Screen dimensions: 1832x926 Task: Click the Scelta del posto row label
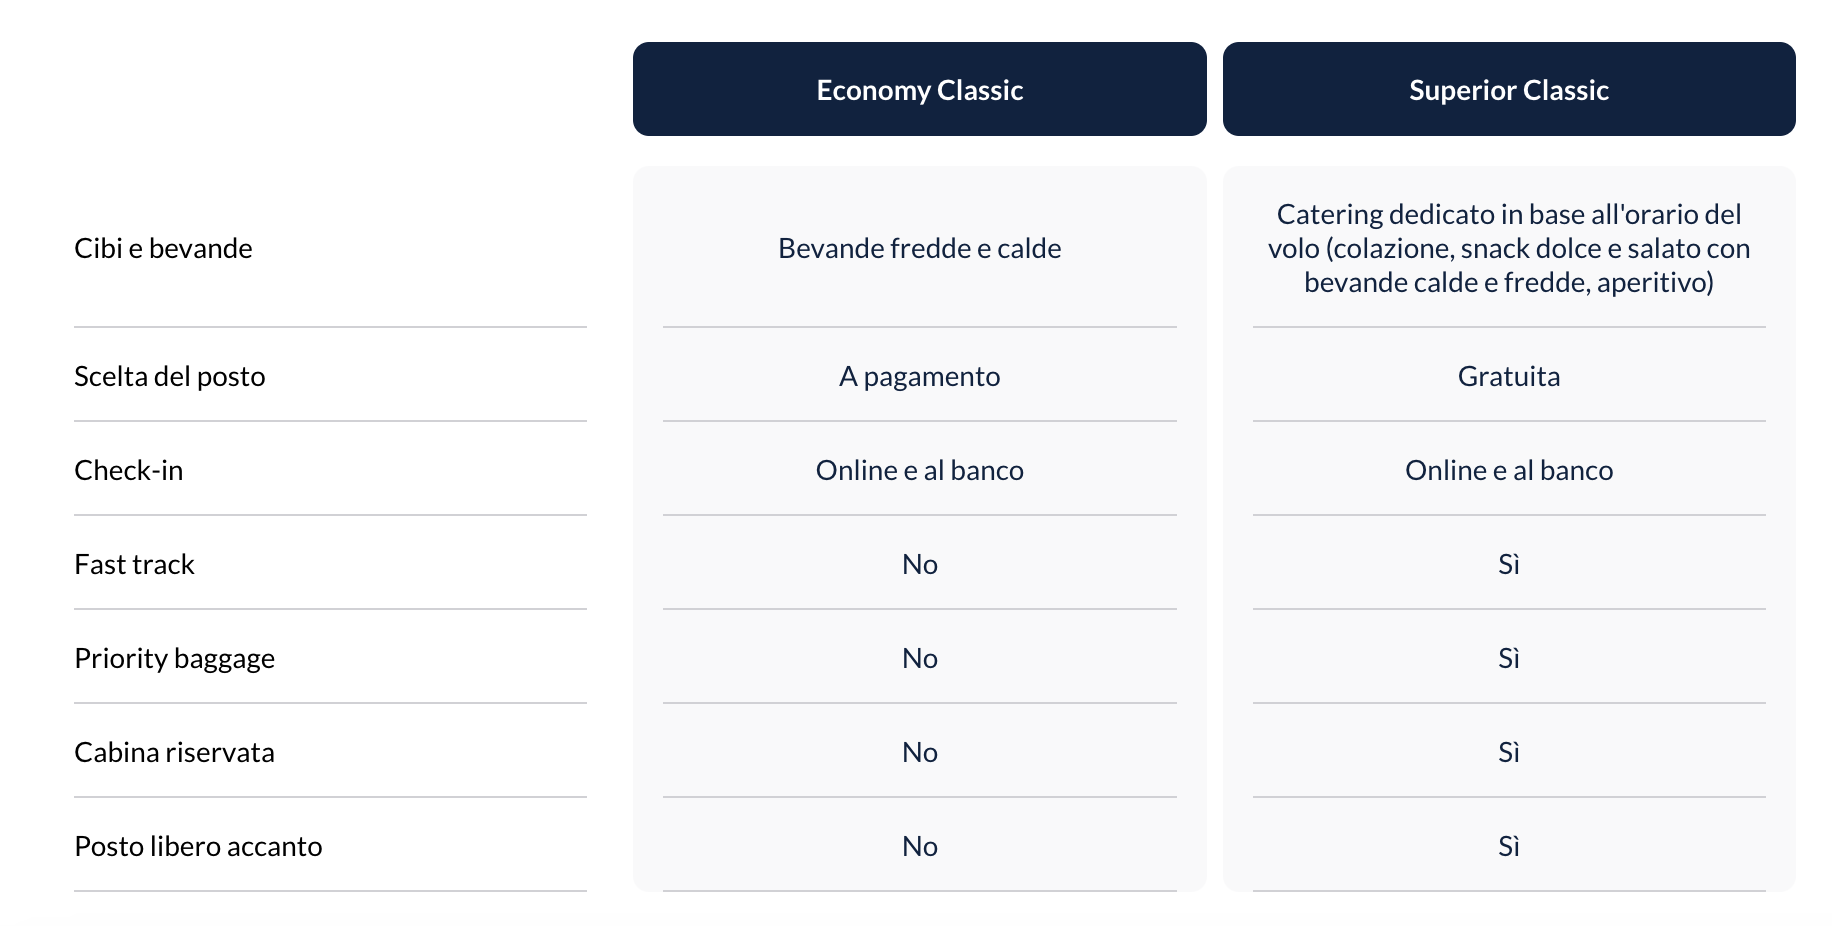(170, 376)
